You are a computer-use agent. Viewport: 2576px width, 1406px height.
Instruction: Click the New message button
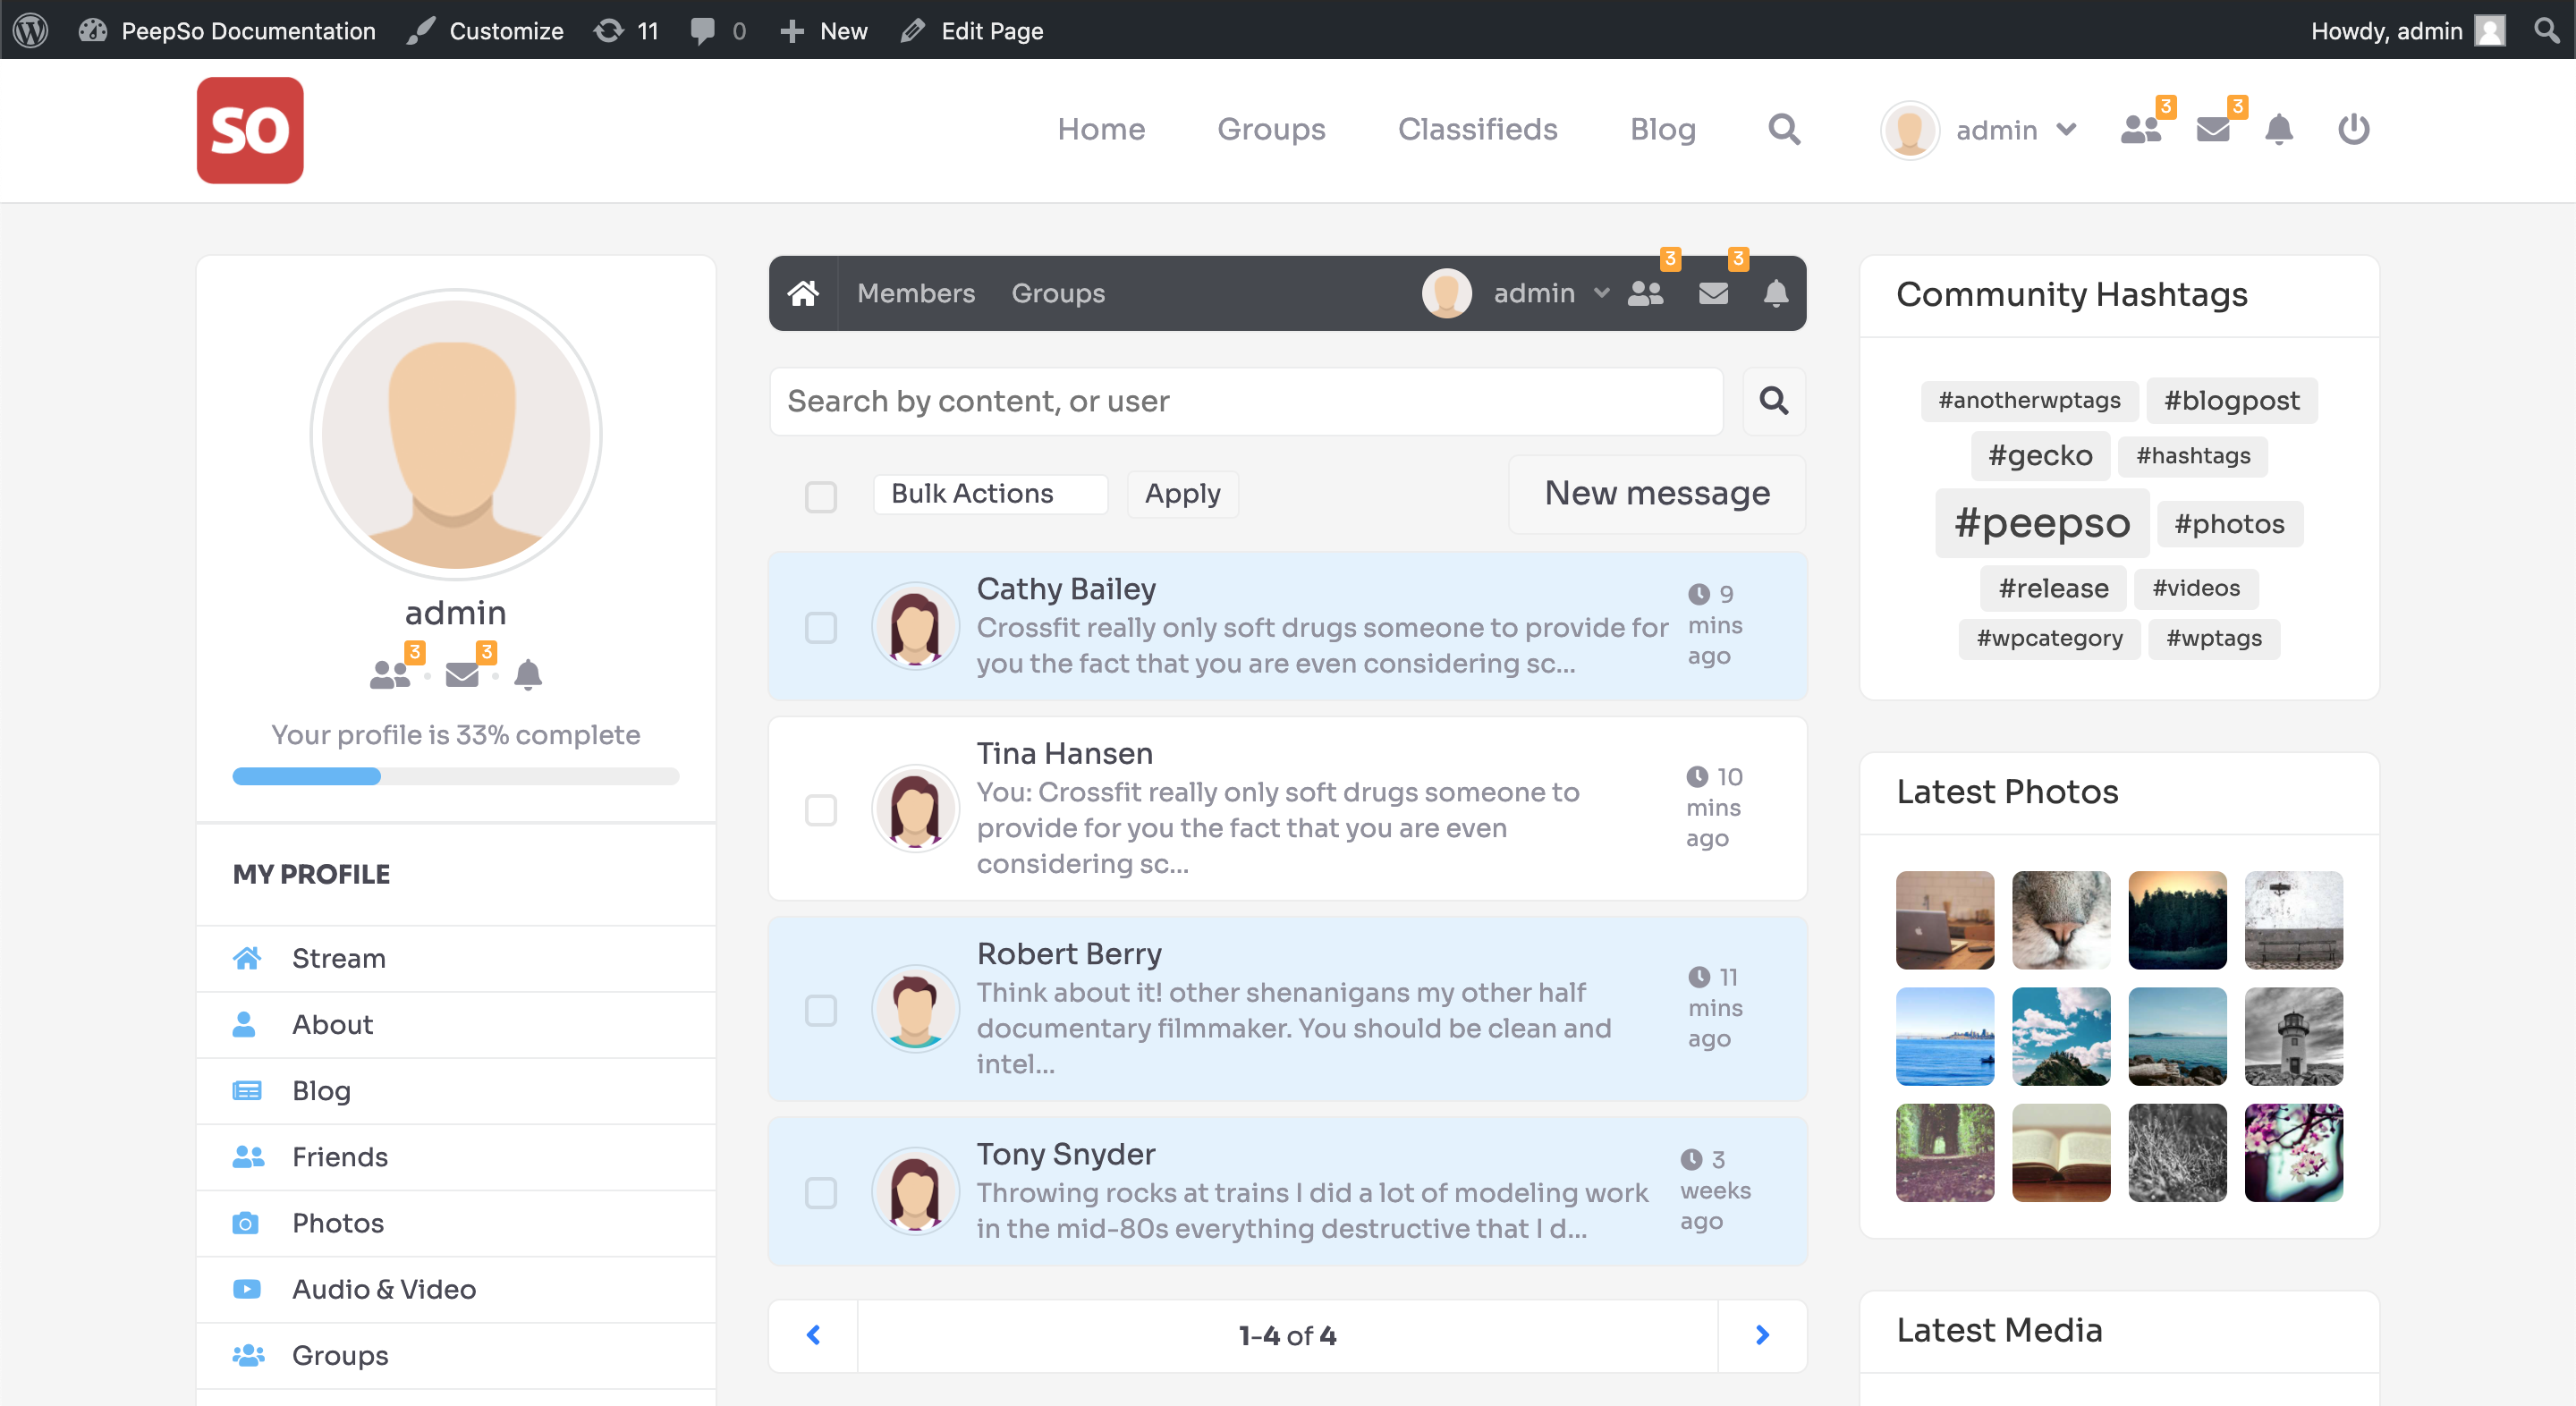point(1657,493)
